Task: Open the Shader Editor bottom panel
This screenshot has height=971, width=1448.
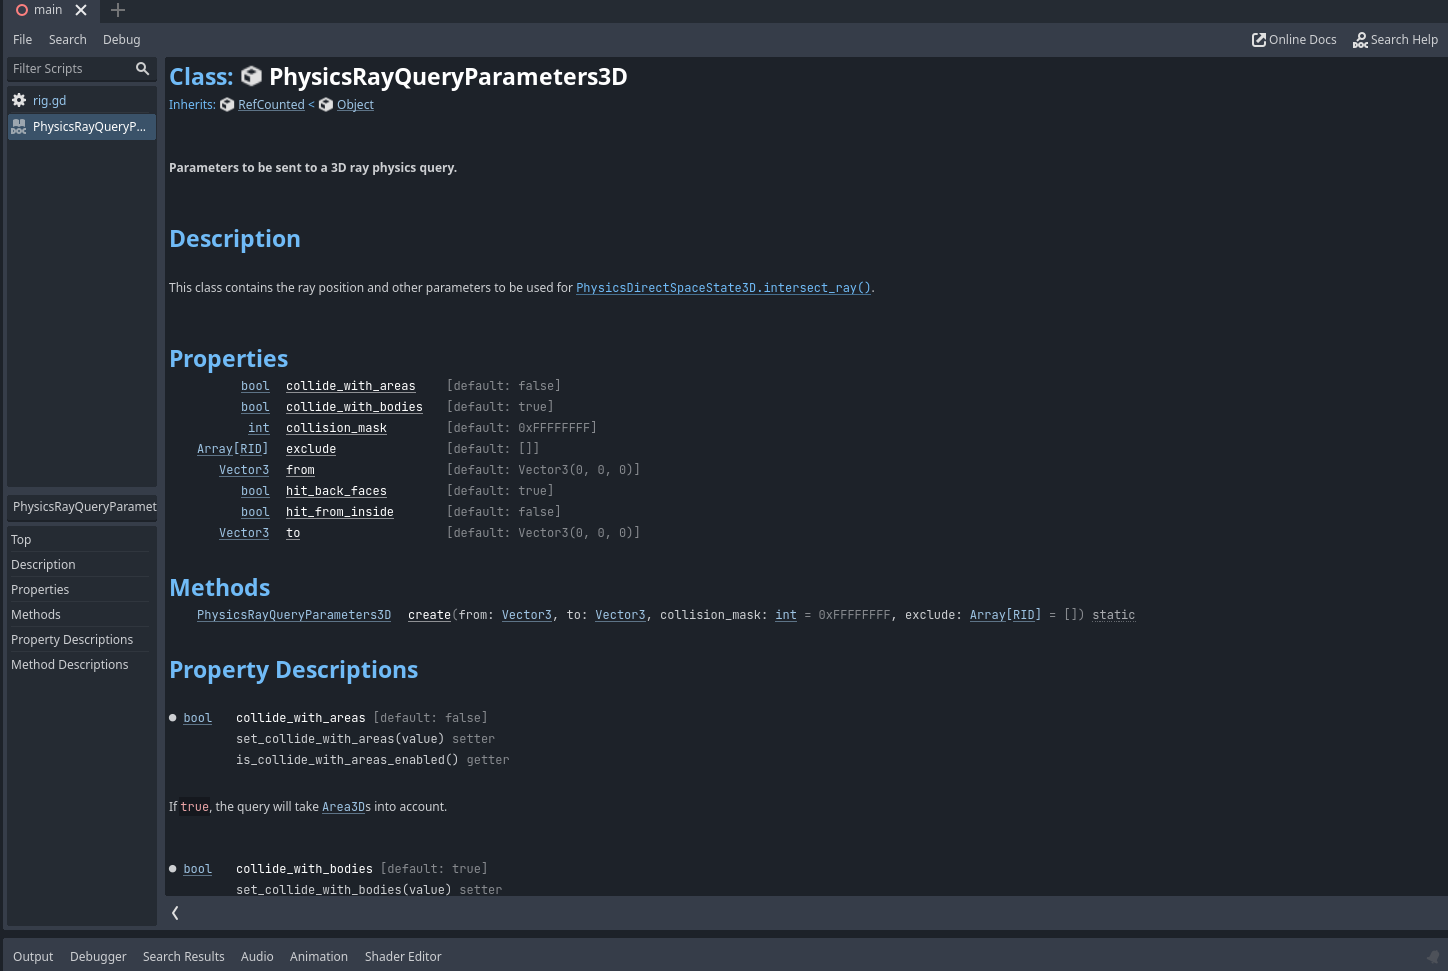Action: pos(403,957)
